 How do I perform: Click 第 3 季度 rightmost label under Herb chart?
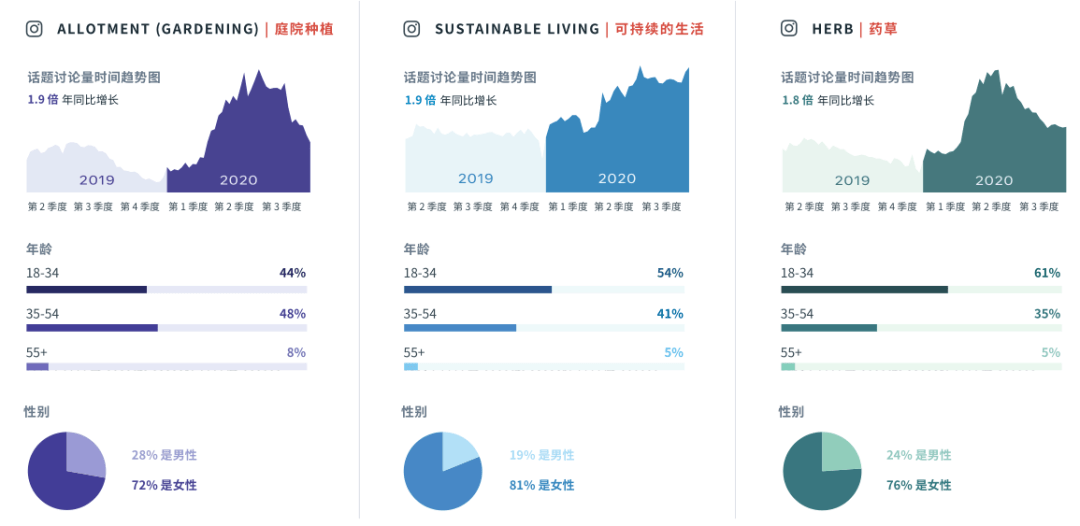click(x=1039, y=207)
